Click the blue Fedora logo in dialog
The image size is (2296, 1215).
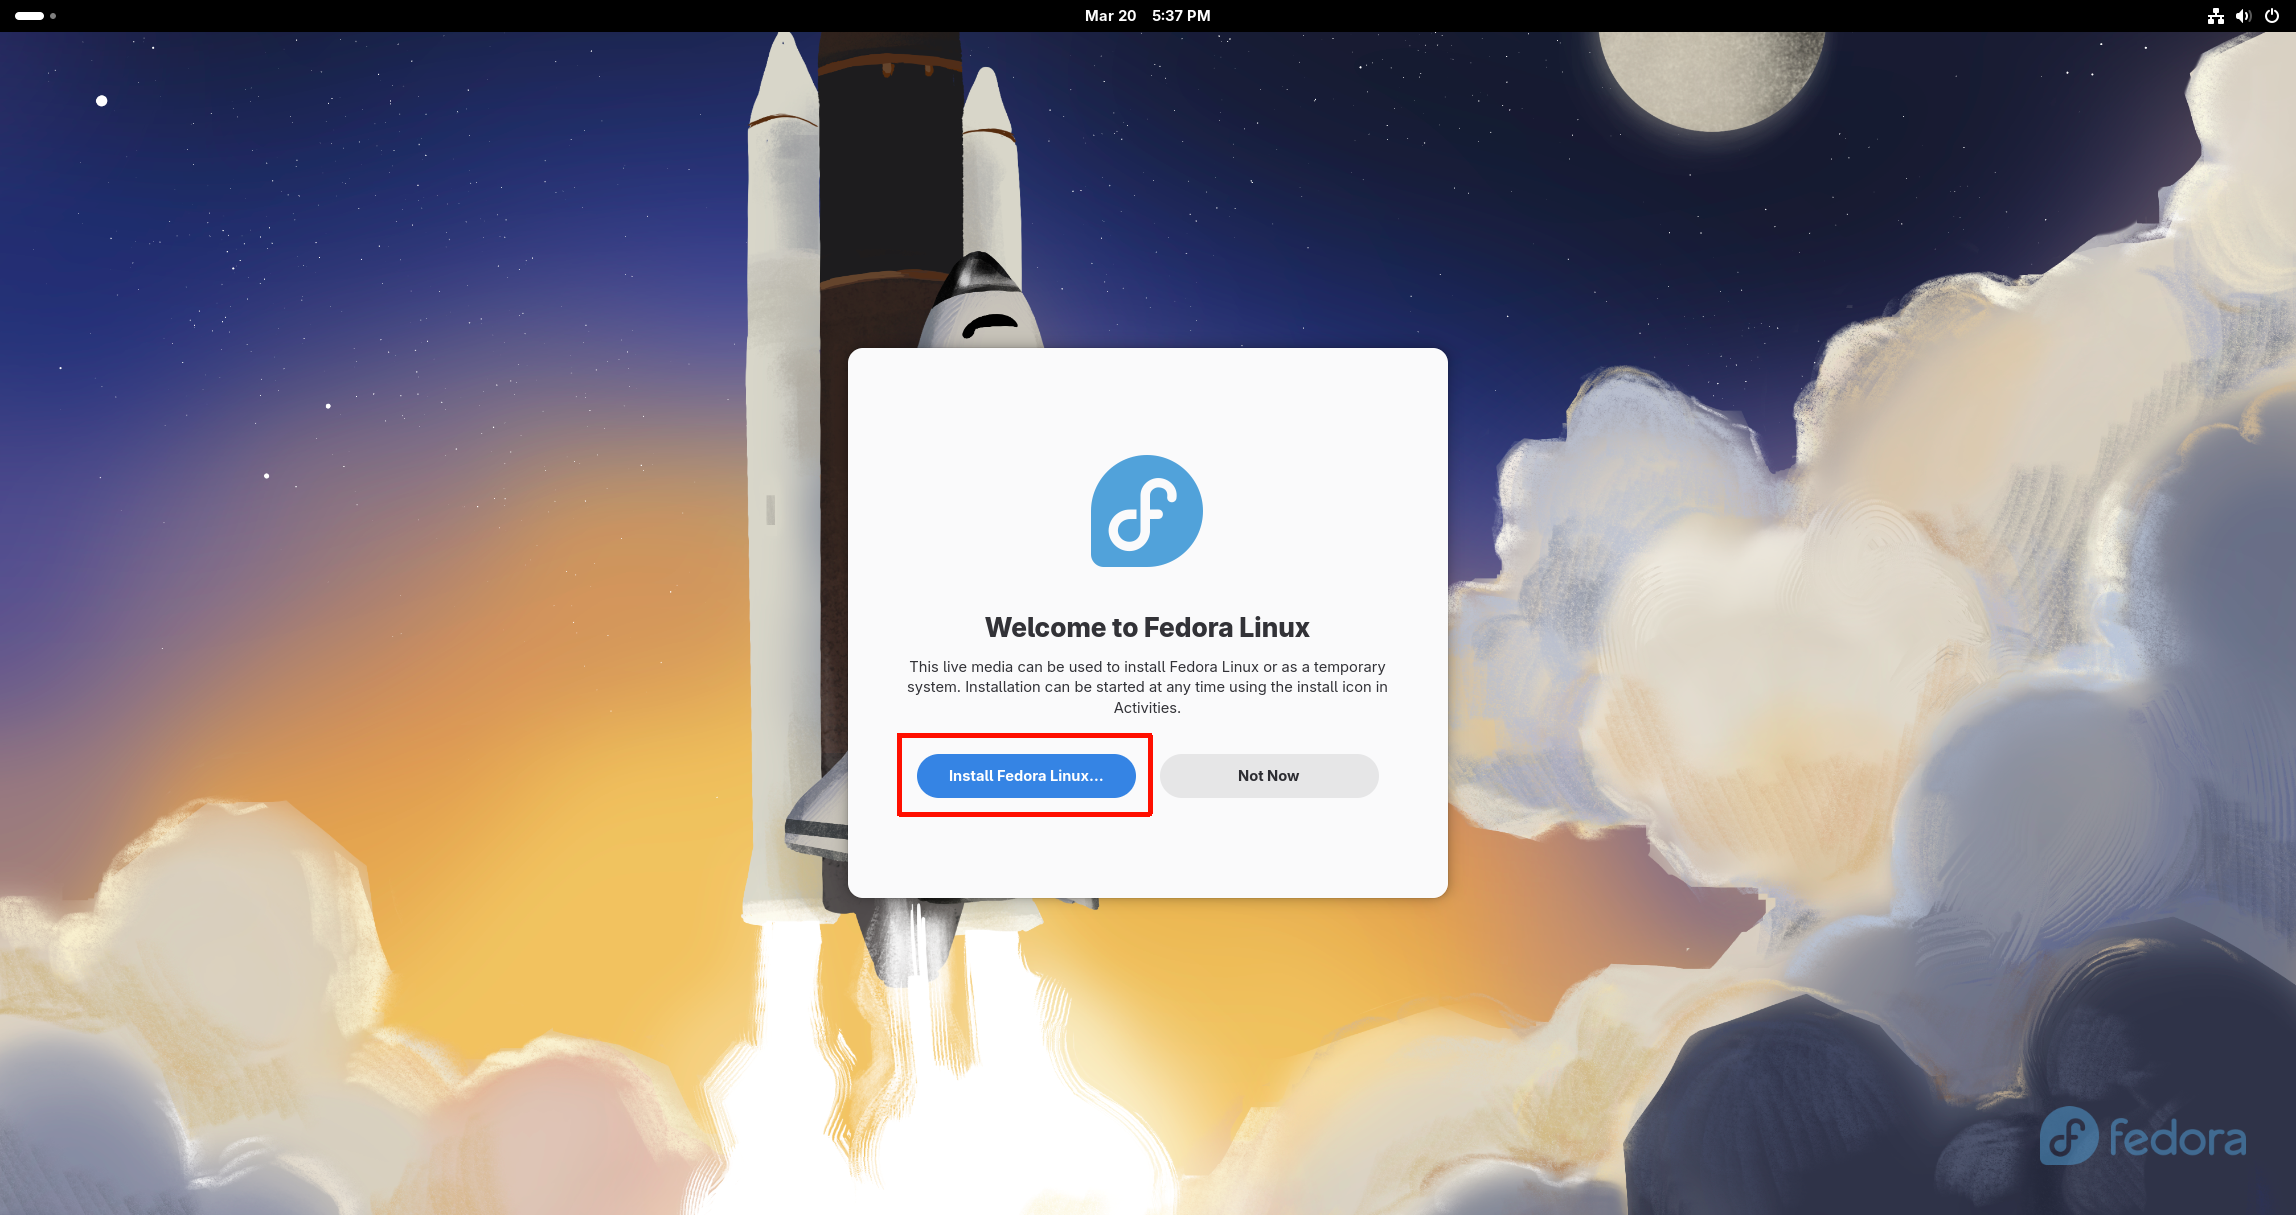1146,511
